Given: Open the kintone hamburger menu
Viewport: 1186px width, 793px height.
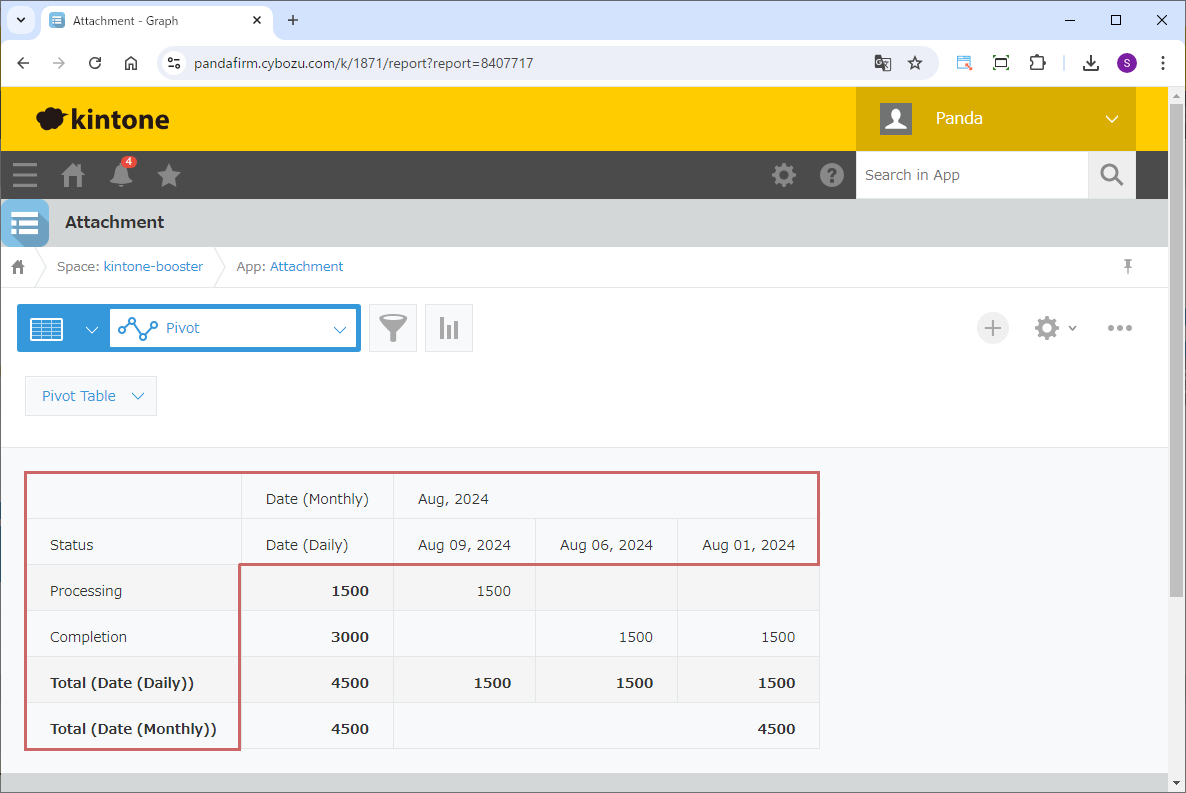Looking at the screenshot, I should click(25, 175).
